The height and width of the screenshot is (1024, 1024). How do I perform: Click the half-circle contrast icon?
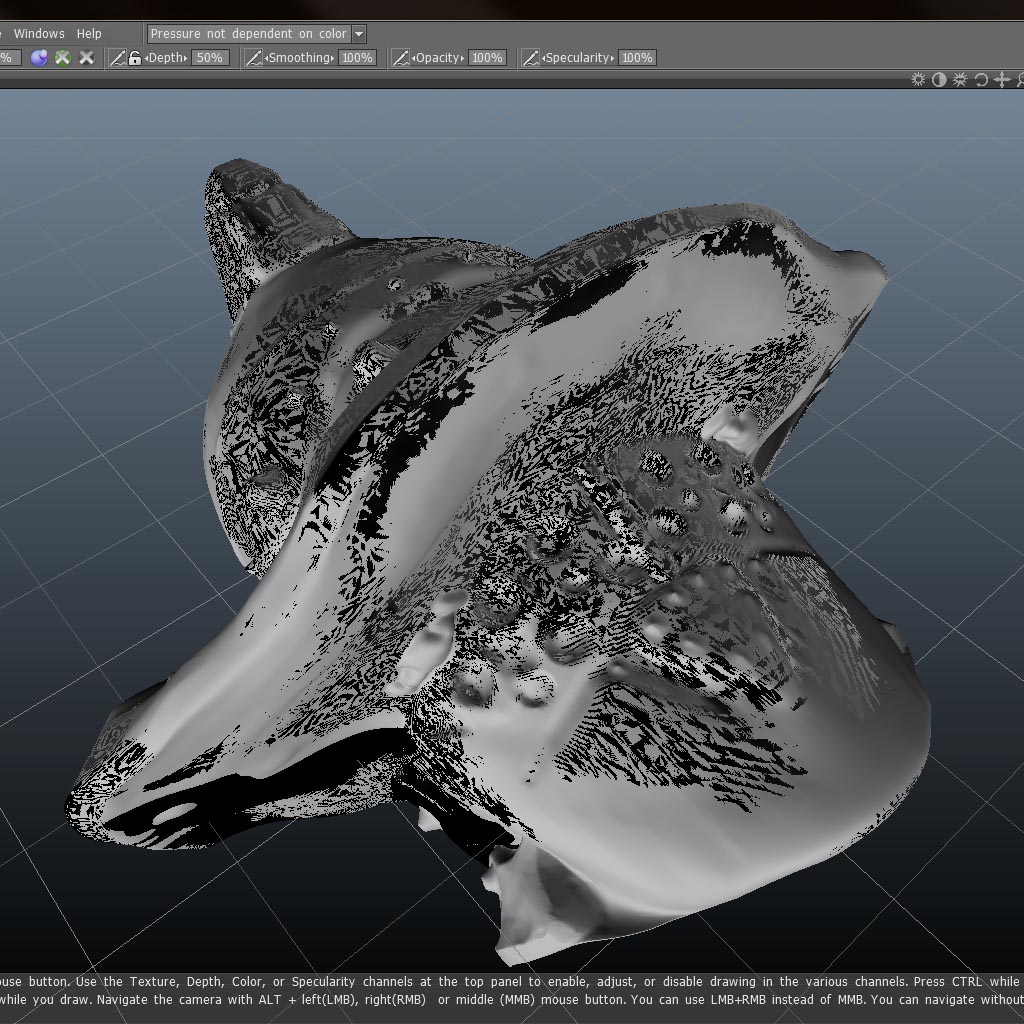coord(939,80)
